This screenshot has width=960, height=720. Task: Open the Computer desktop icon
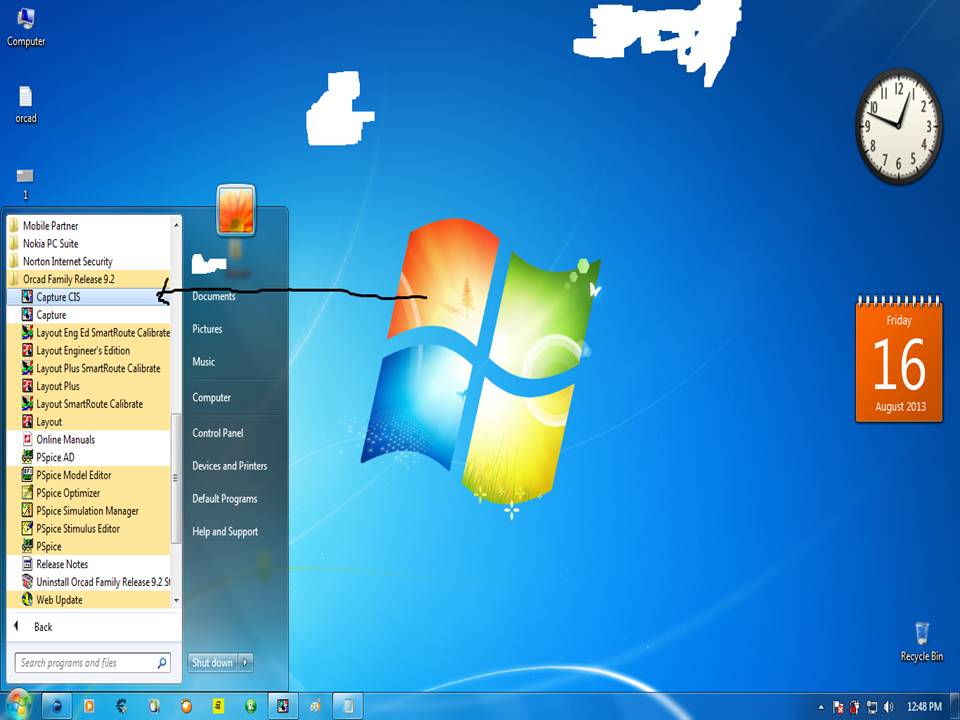pyautogui.click(x=26, y=28)
